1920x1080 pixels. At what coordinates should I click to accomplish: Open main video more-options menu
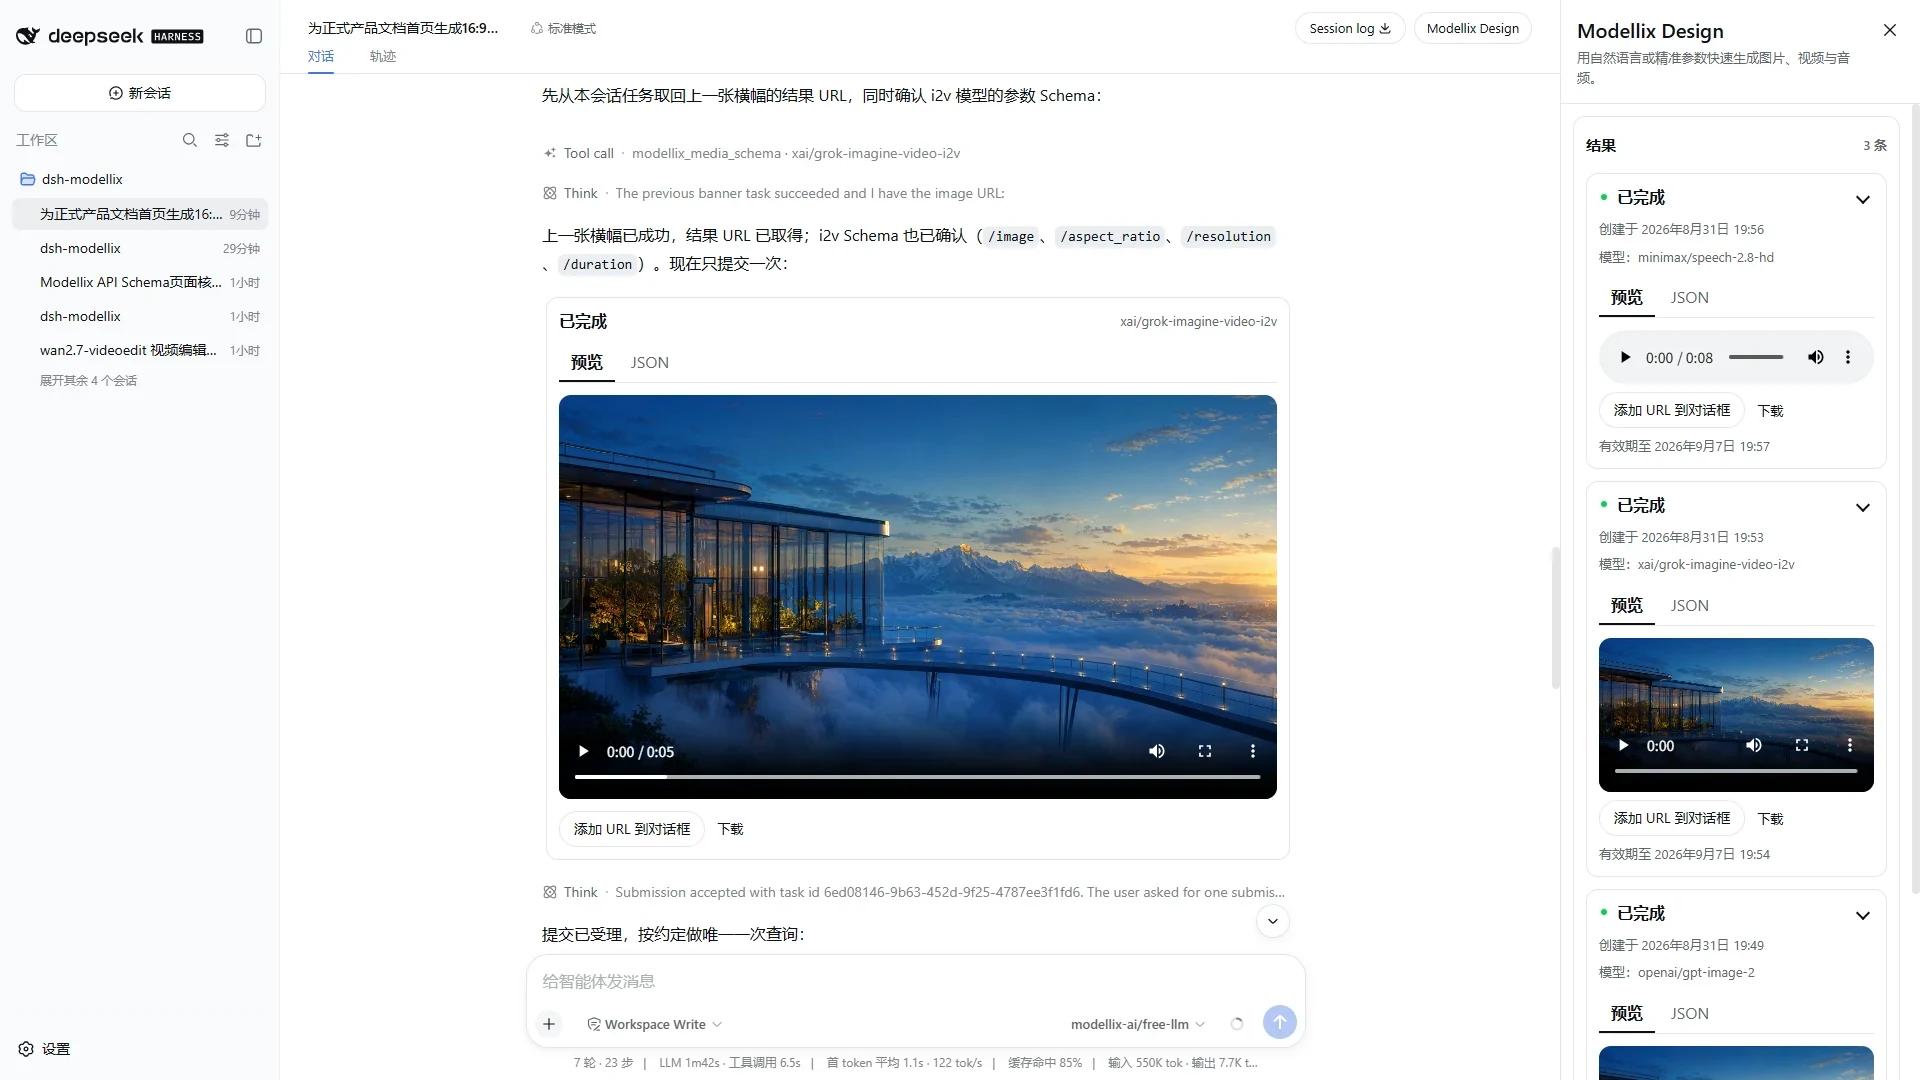pyautogui.click(x=1253, y=752)
